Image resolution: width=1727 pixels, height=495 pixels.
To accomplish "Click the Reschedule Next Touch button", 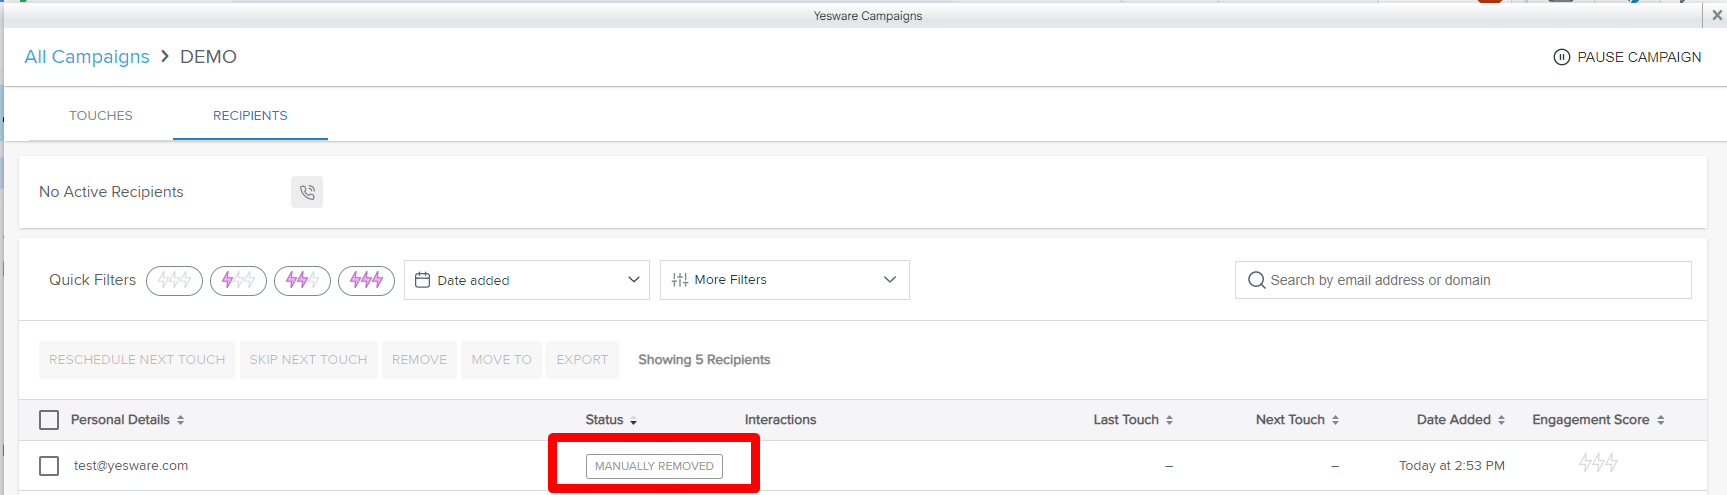I will (137, 360).
